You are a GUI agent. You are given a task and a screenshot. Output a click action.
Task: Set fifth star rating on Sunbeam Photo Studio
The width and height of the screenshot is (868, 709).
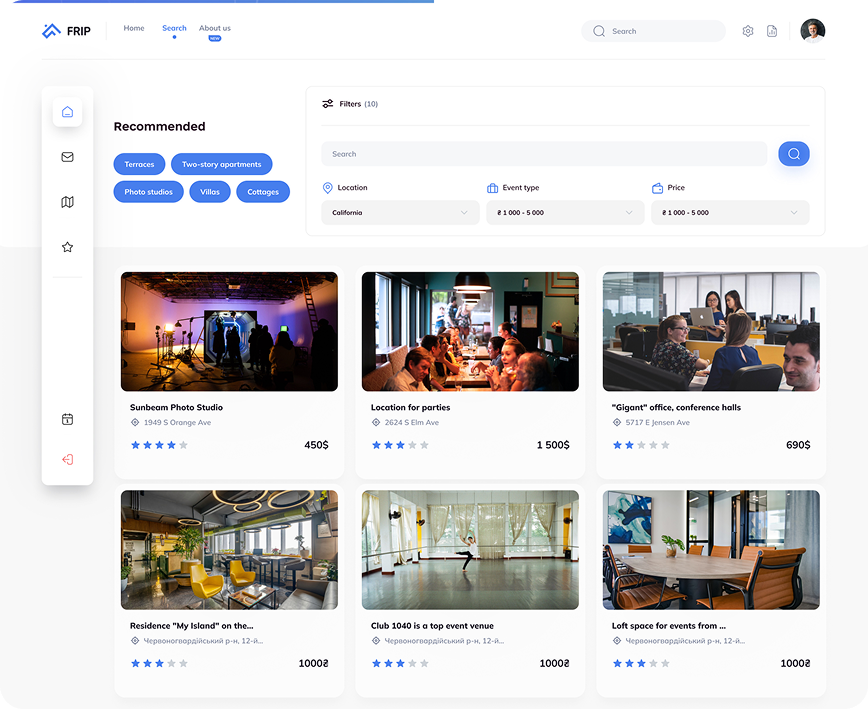(x=183, y=445)
